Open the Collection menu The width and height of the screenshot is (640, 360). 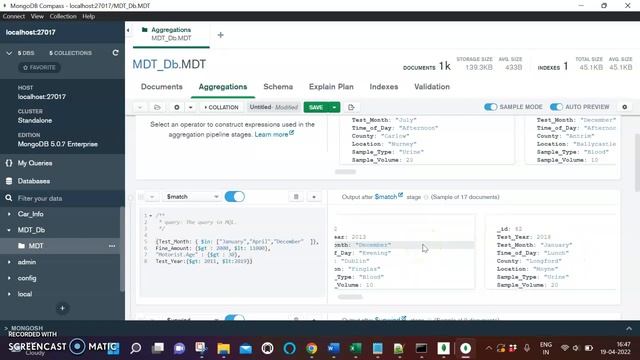click(x=63, y=16)
